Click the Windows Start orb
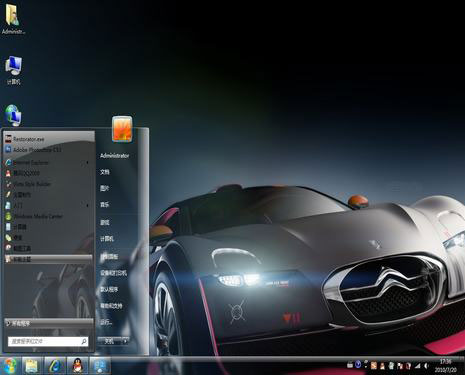 (10, 366)
